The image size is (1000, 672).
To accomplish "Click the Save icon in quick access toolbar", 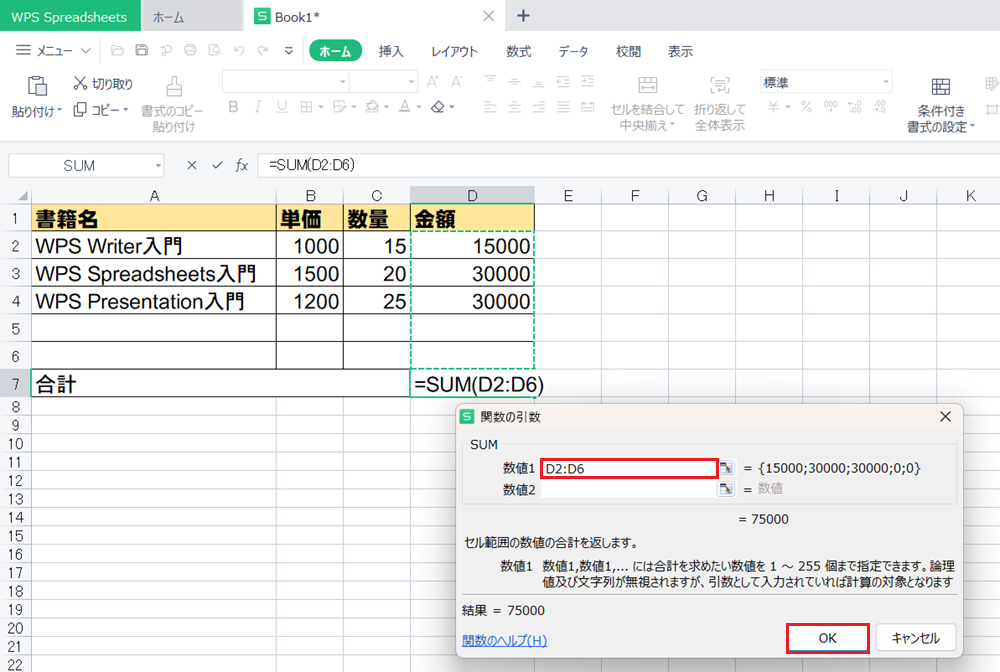I will [142, 50].
